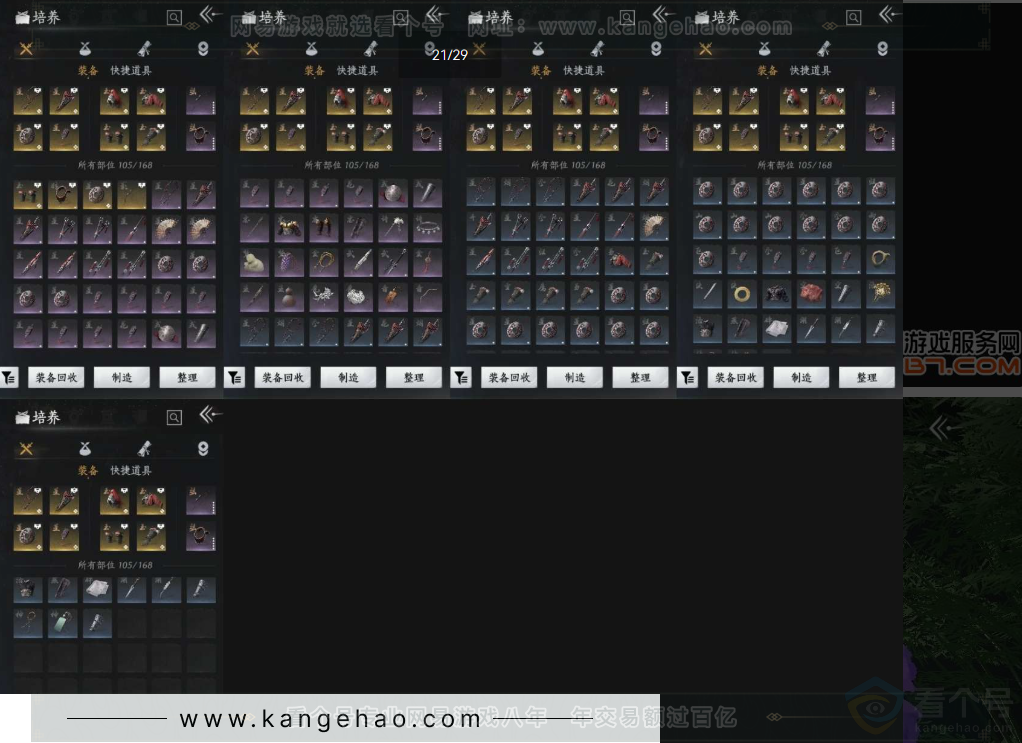Click the filter icon in the third panel

(x=461, y=377)
